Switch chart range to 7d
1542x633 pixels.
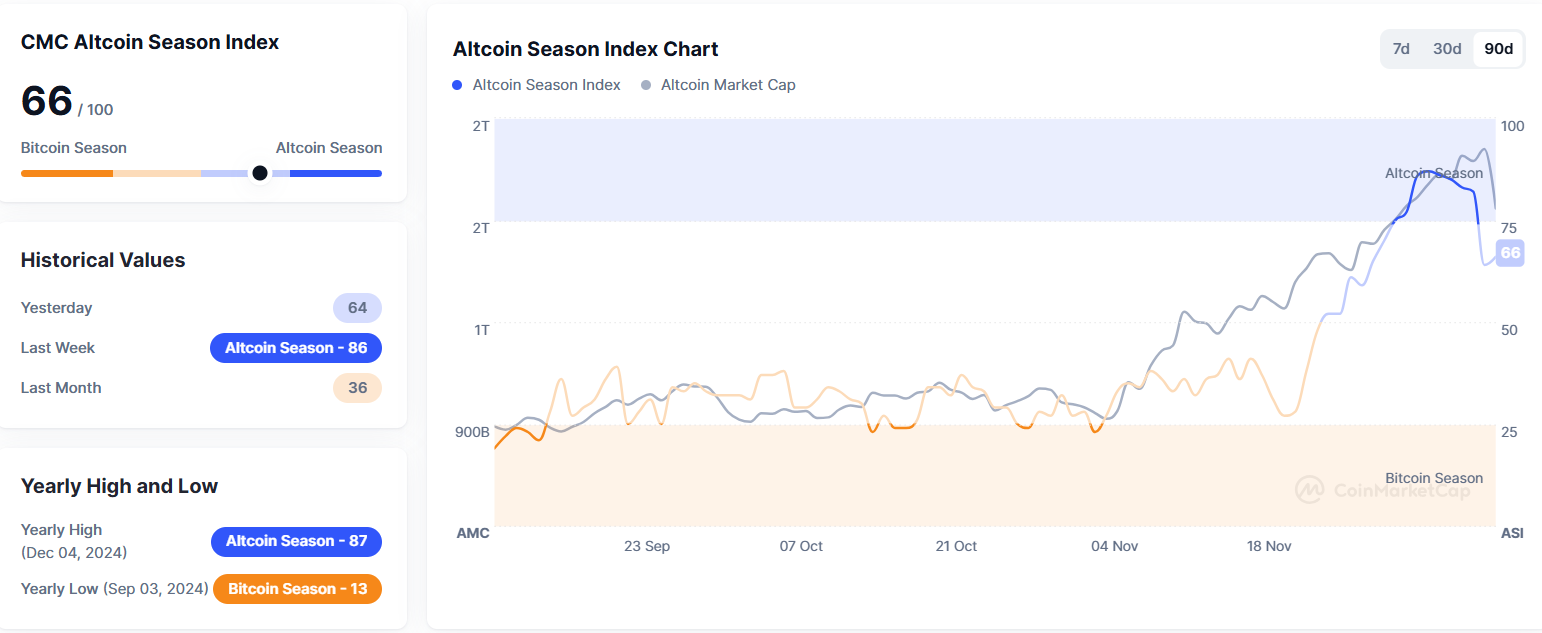[x=1401, y=49]
